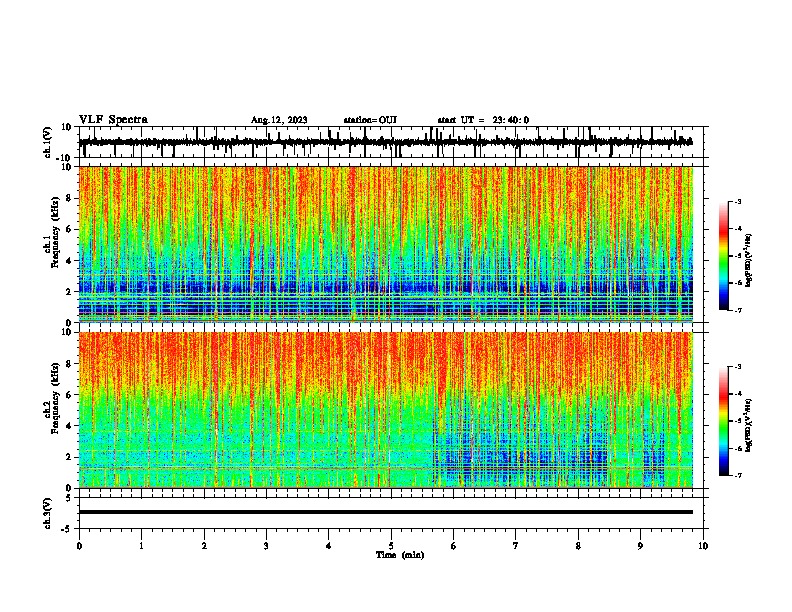Click the date 'Aug.12, 2023' label
The width and height of the screenshot is (792, 612).
(x=279, y=120)
